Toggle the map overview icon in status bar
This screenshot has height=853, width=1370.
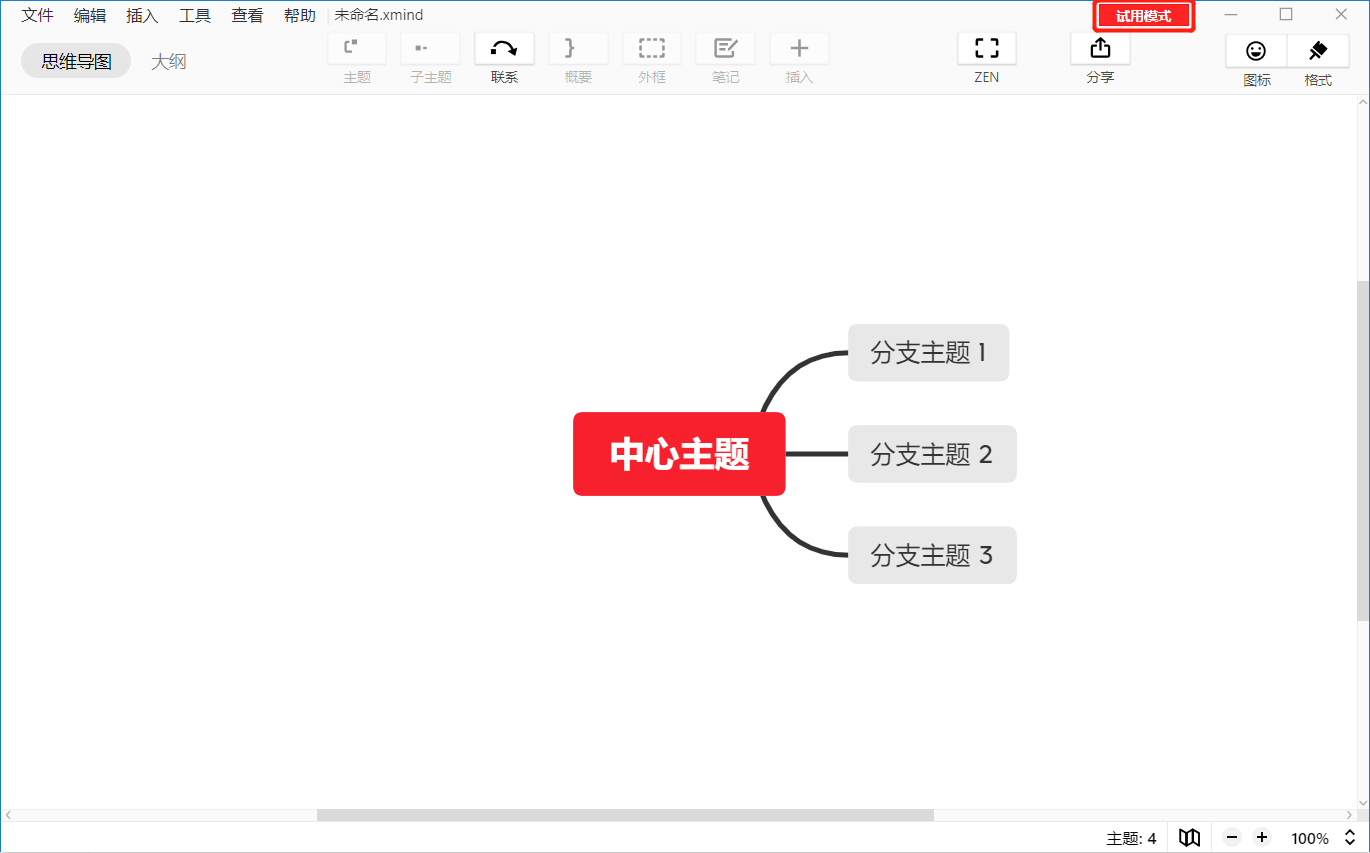coord(1189,838)
